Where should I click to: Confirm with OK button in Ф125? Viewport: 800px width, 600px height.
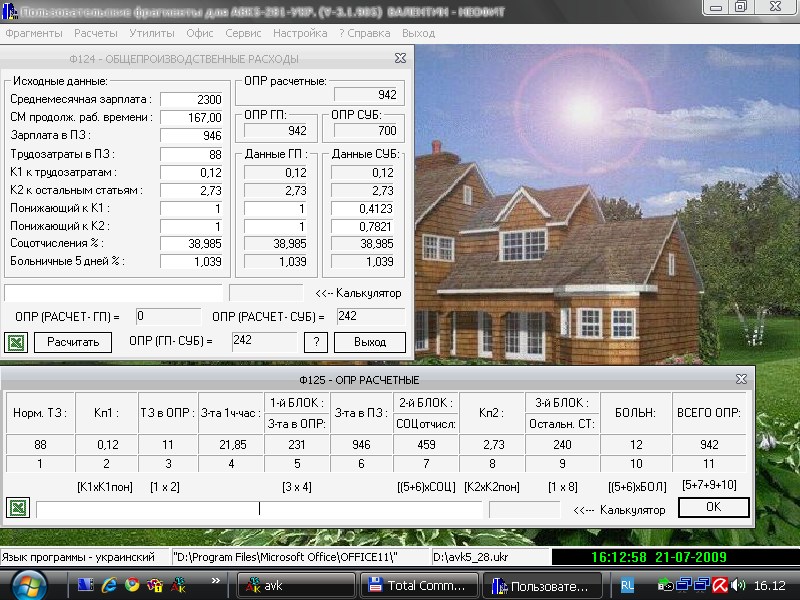click(x=713, y=507)
